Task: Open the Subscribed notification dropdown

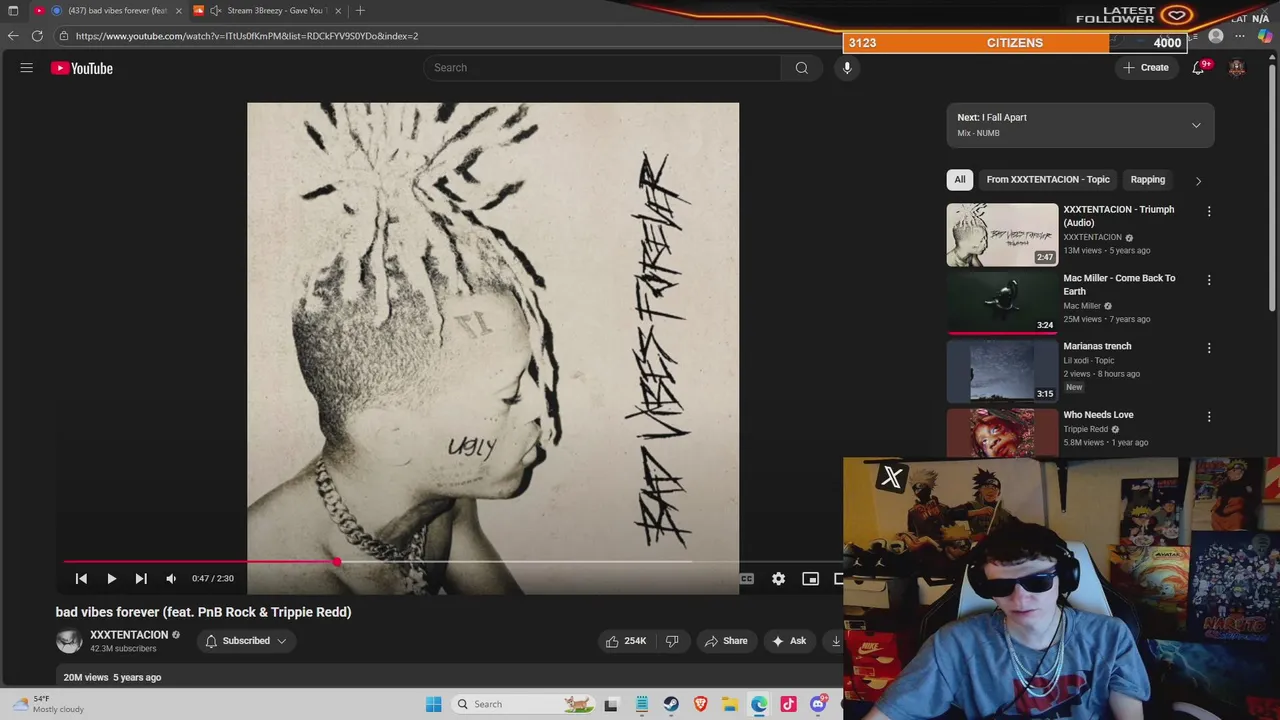Action: pos(246,641)
